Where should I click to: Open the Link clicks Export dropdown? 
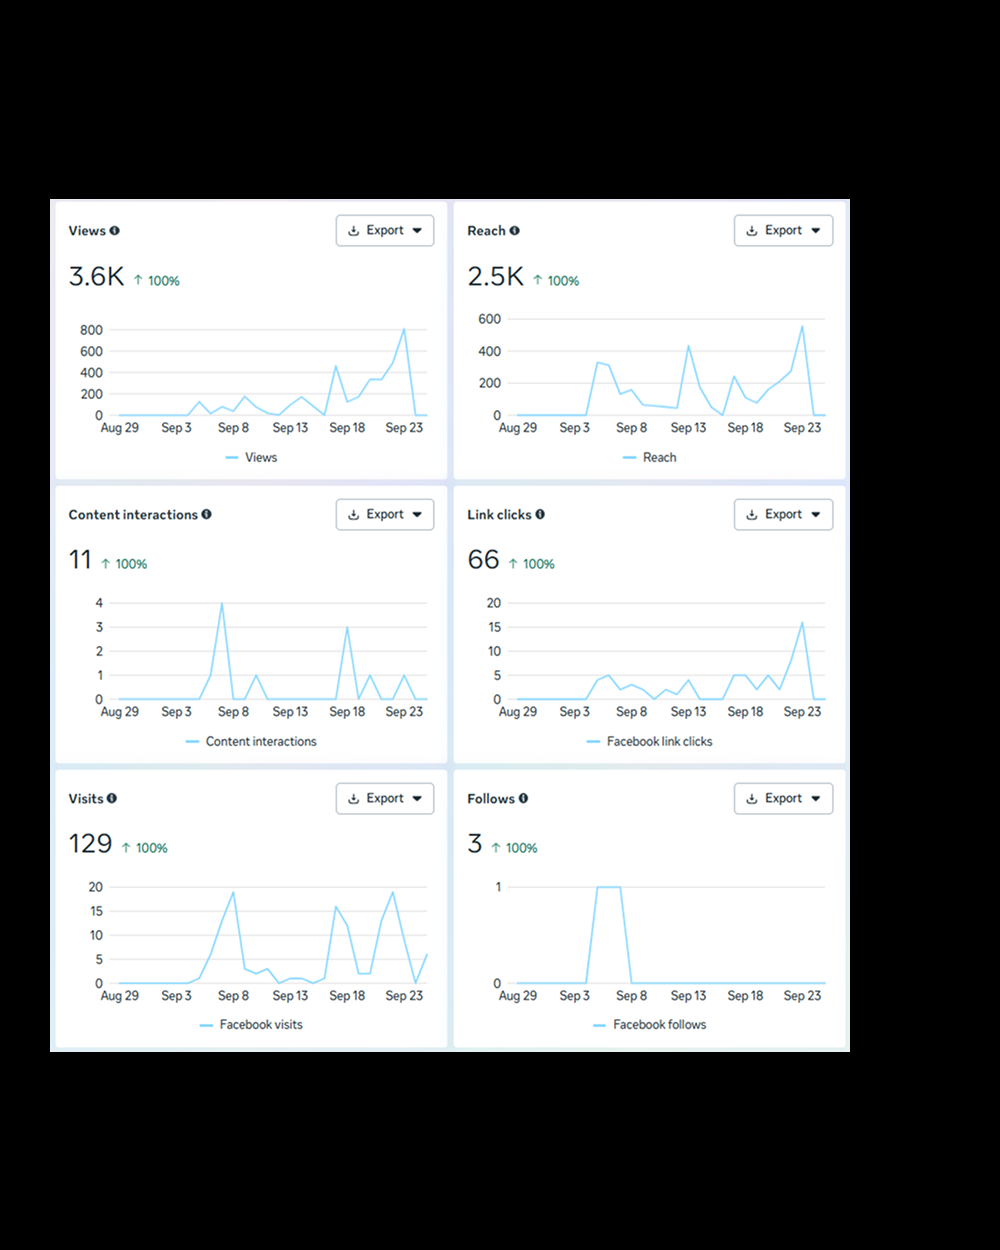pyautogui.click(x=814, y=514)
